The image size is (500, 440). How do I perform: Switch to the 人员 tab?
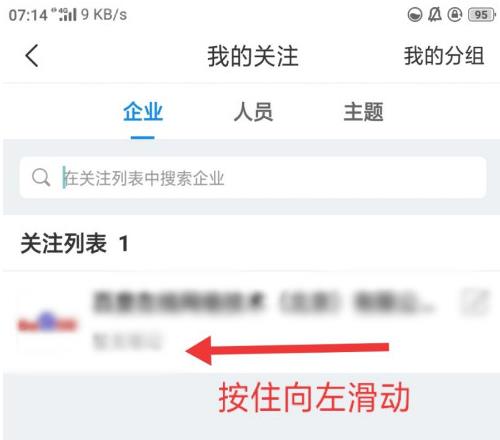coord(253,112)
